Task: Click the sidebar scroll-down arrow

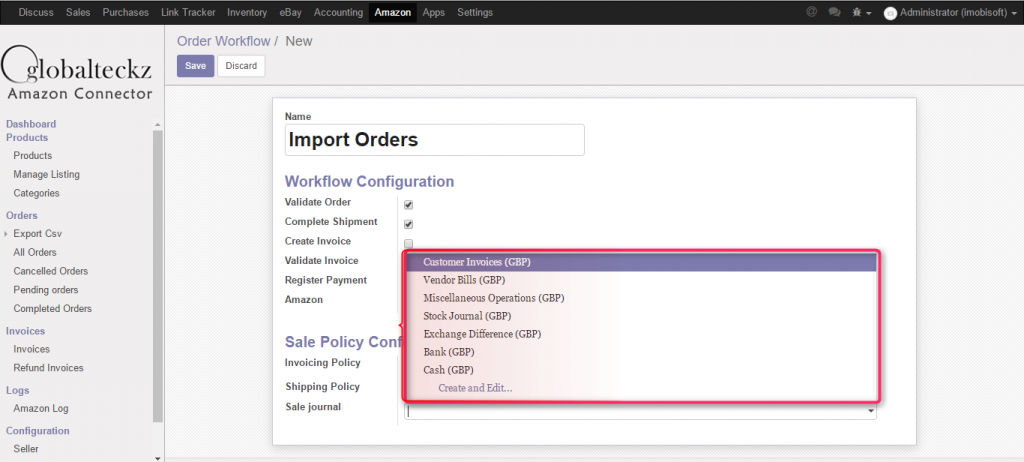Action: click(157, 456)
